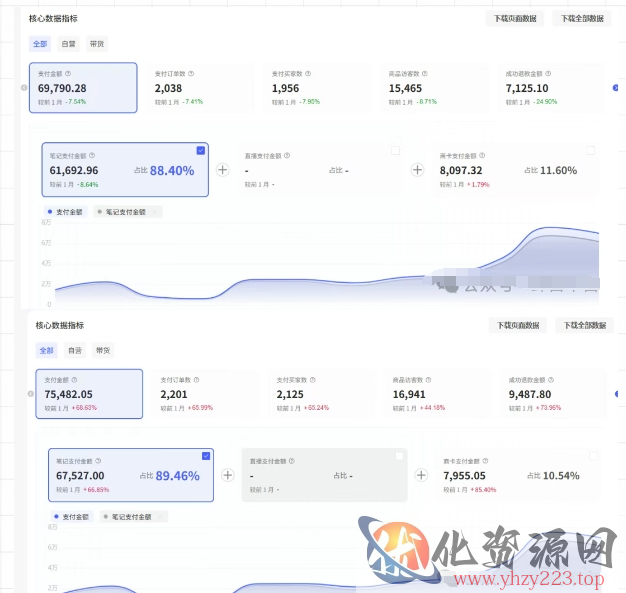The width and height of the screenshot is (626, 593).
Task: Click 下载全部数据 button in bottom panel
Action: (584, 325)
